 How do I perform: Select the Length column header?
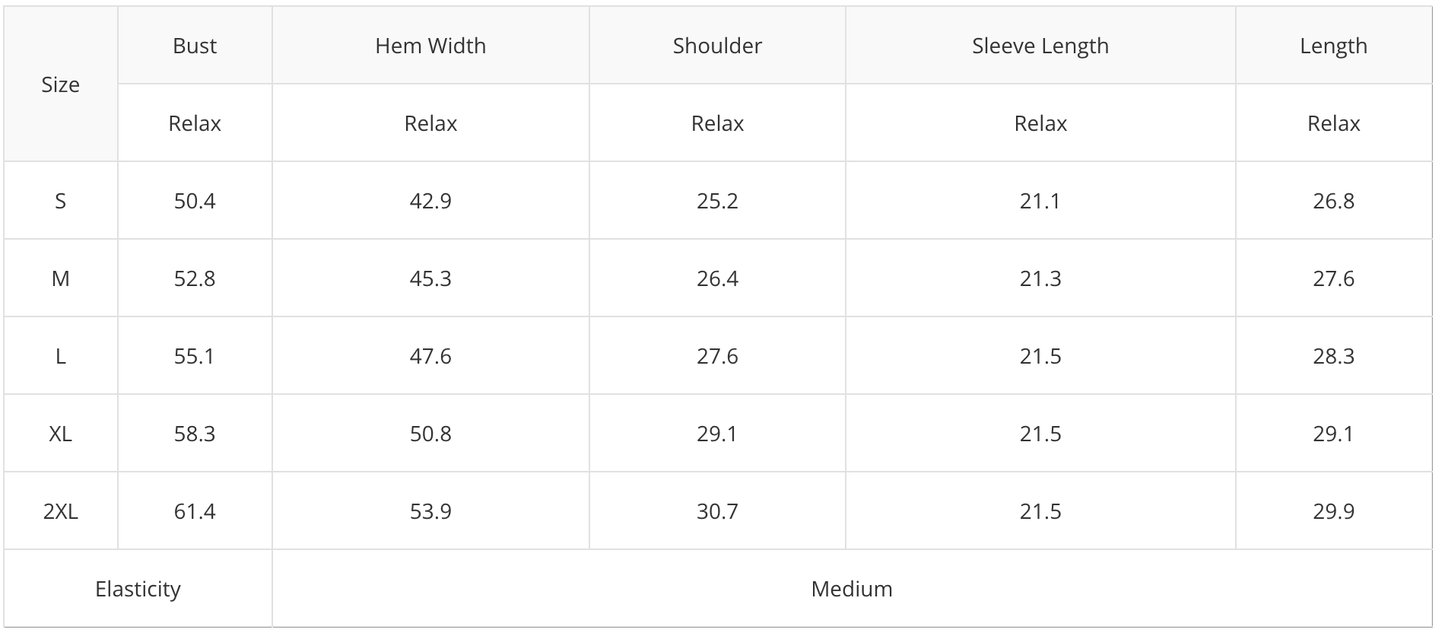tap(1333, 46)
